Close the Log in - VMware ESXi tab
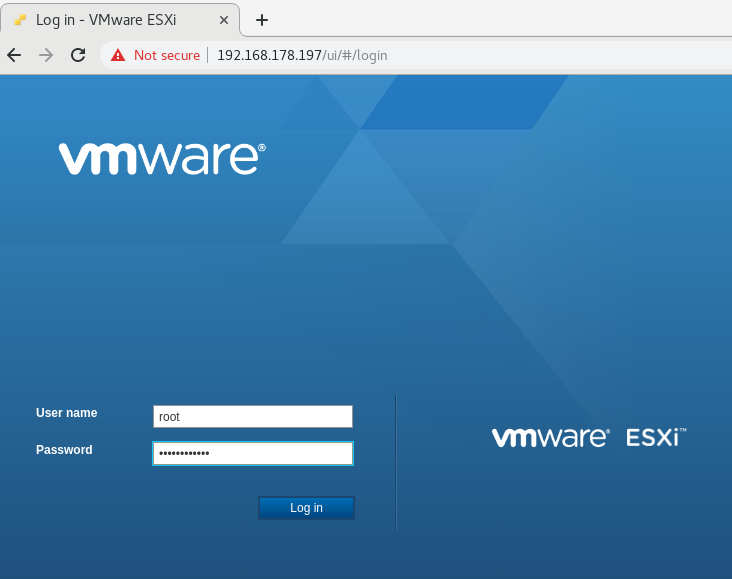This screenshot has height=579, width=732. point(224,20)
